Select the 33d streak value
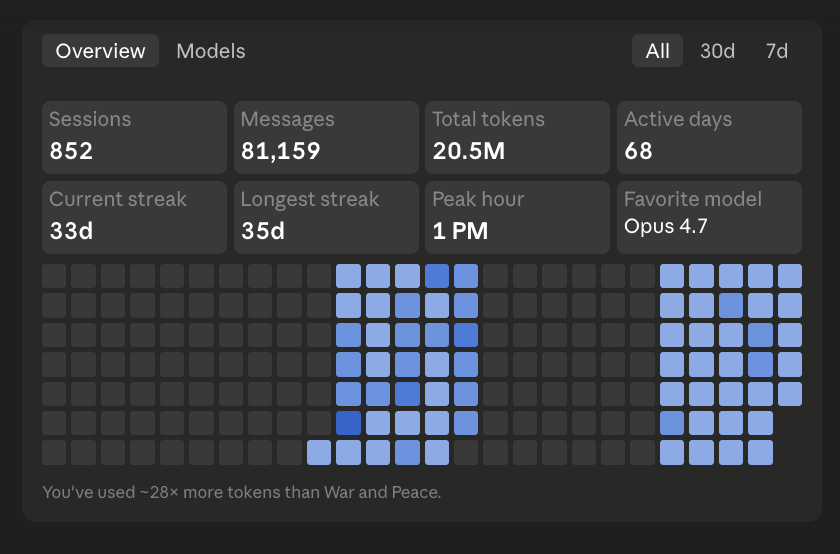 [x=71, y=231]
